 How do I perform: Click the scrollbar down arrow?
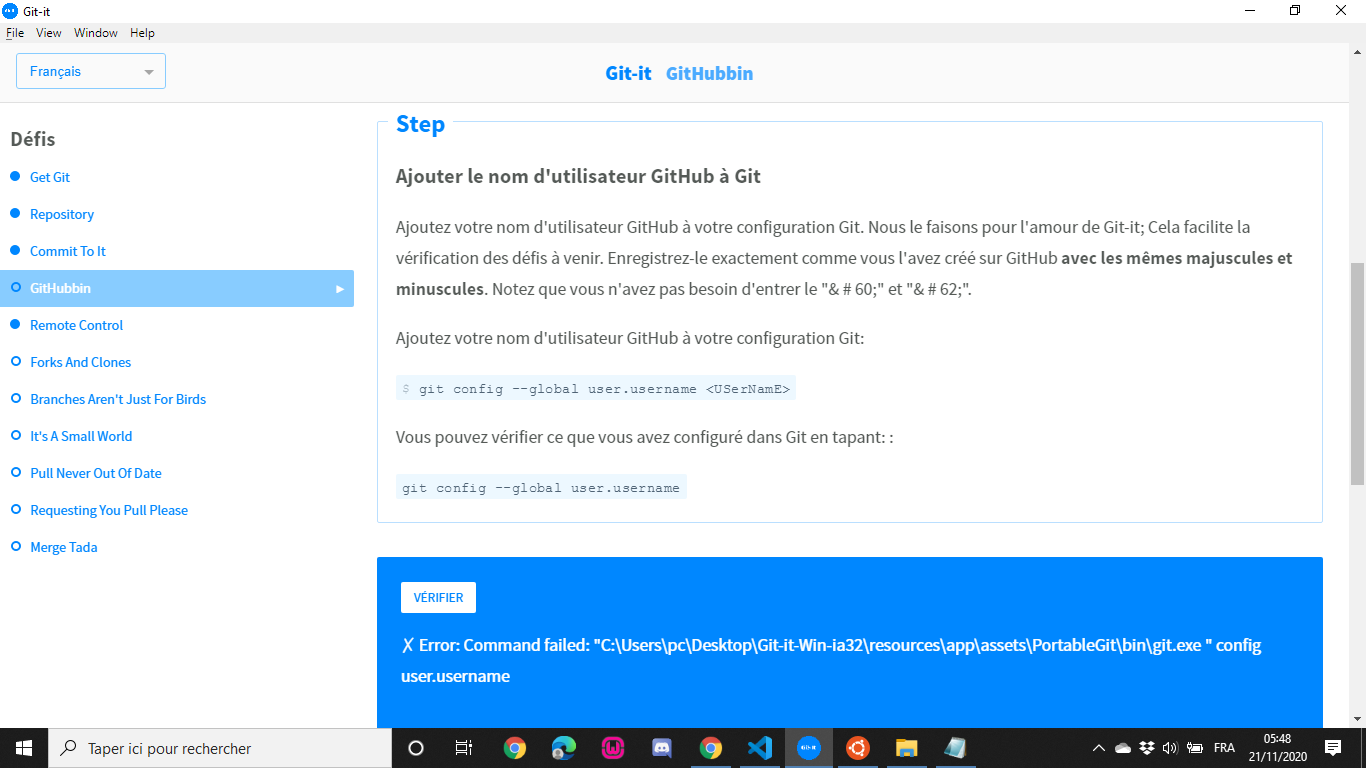1357,718
